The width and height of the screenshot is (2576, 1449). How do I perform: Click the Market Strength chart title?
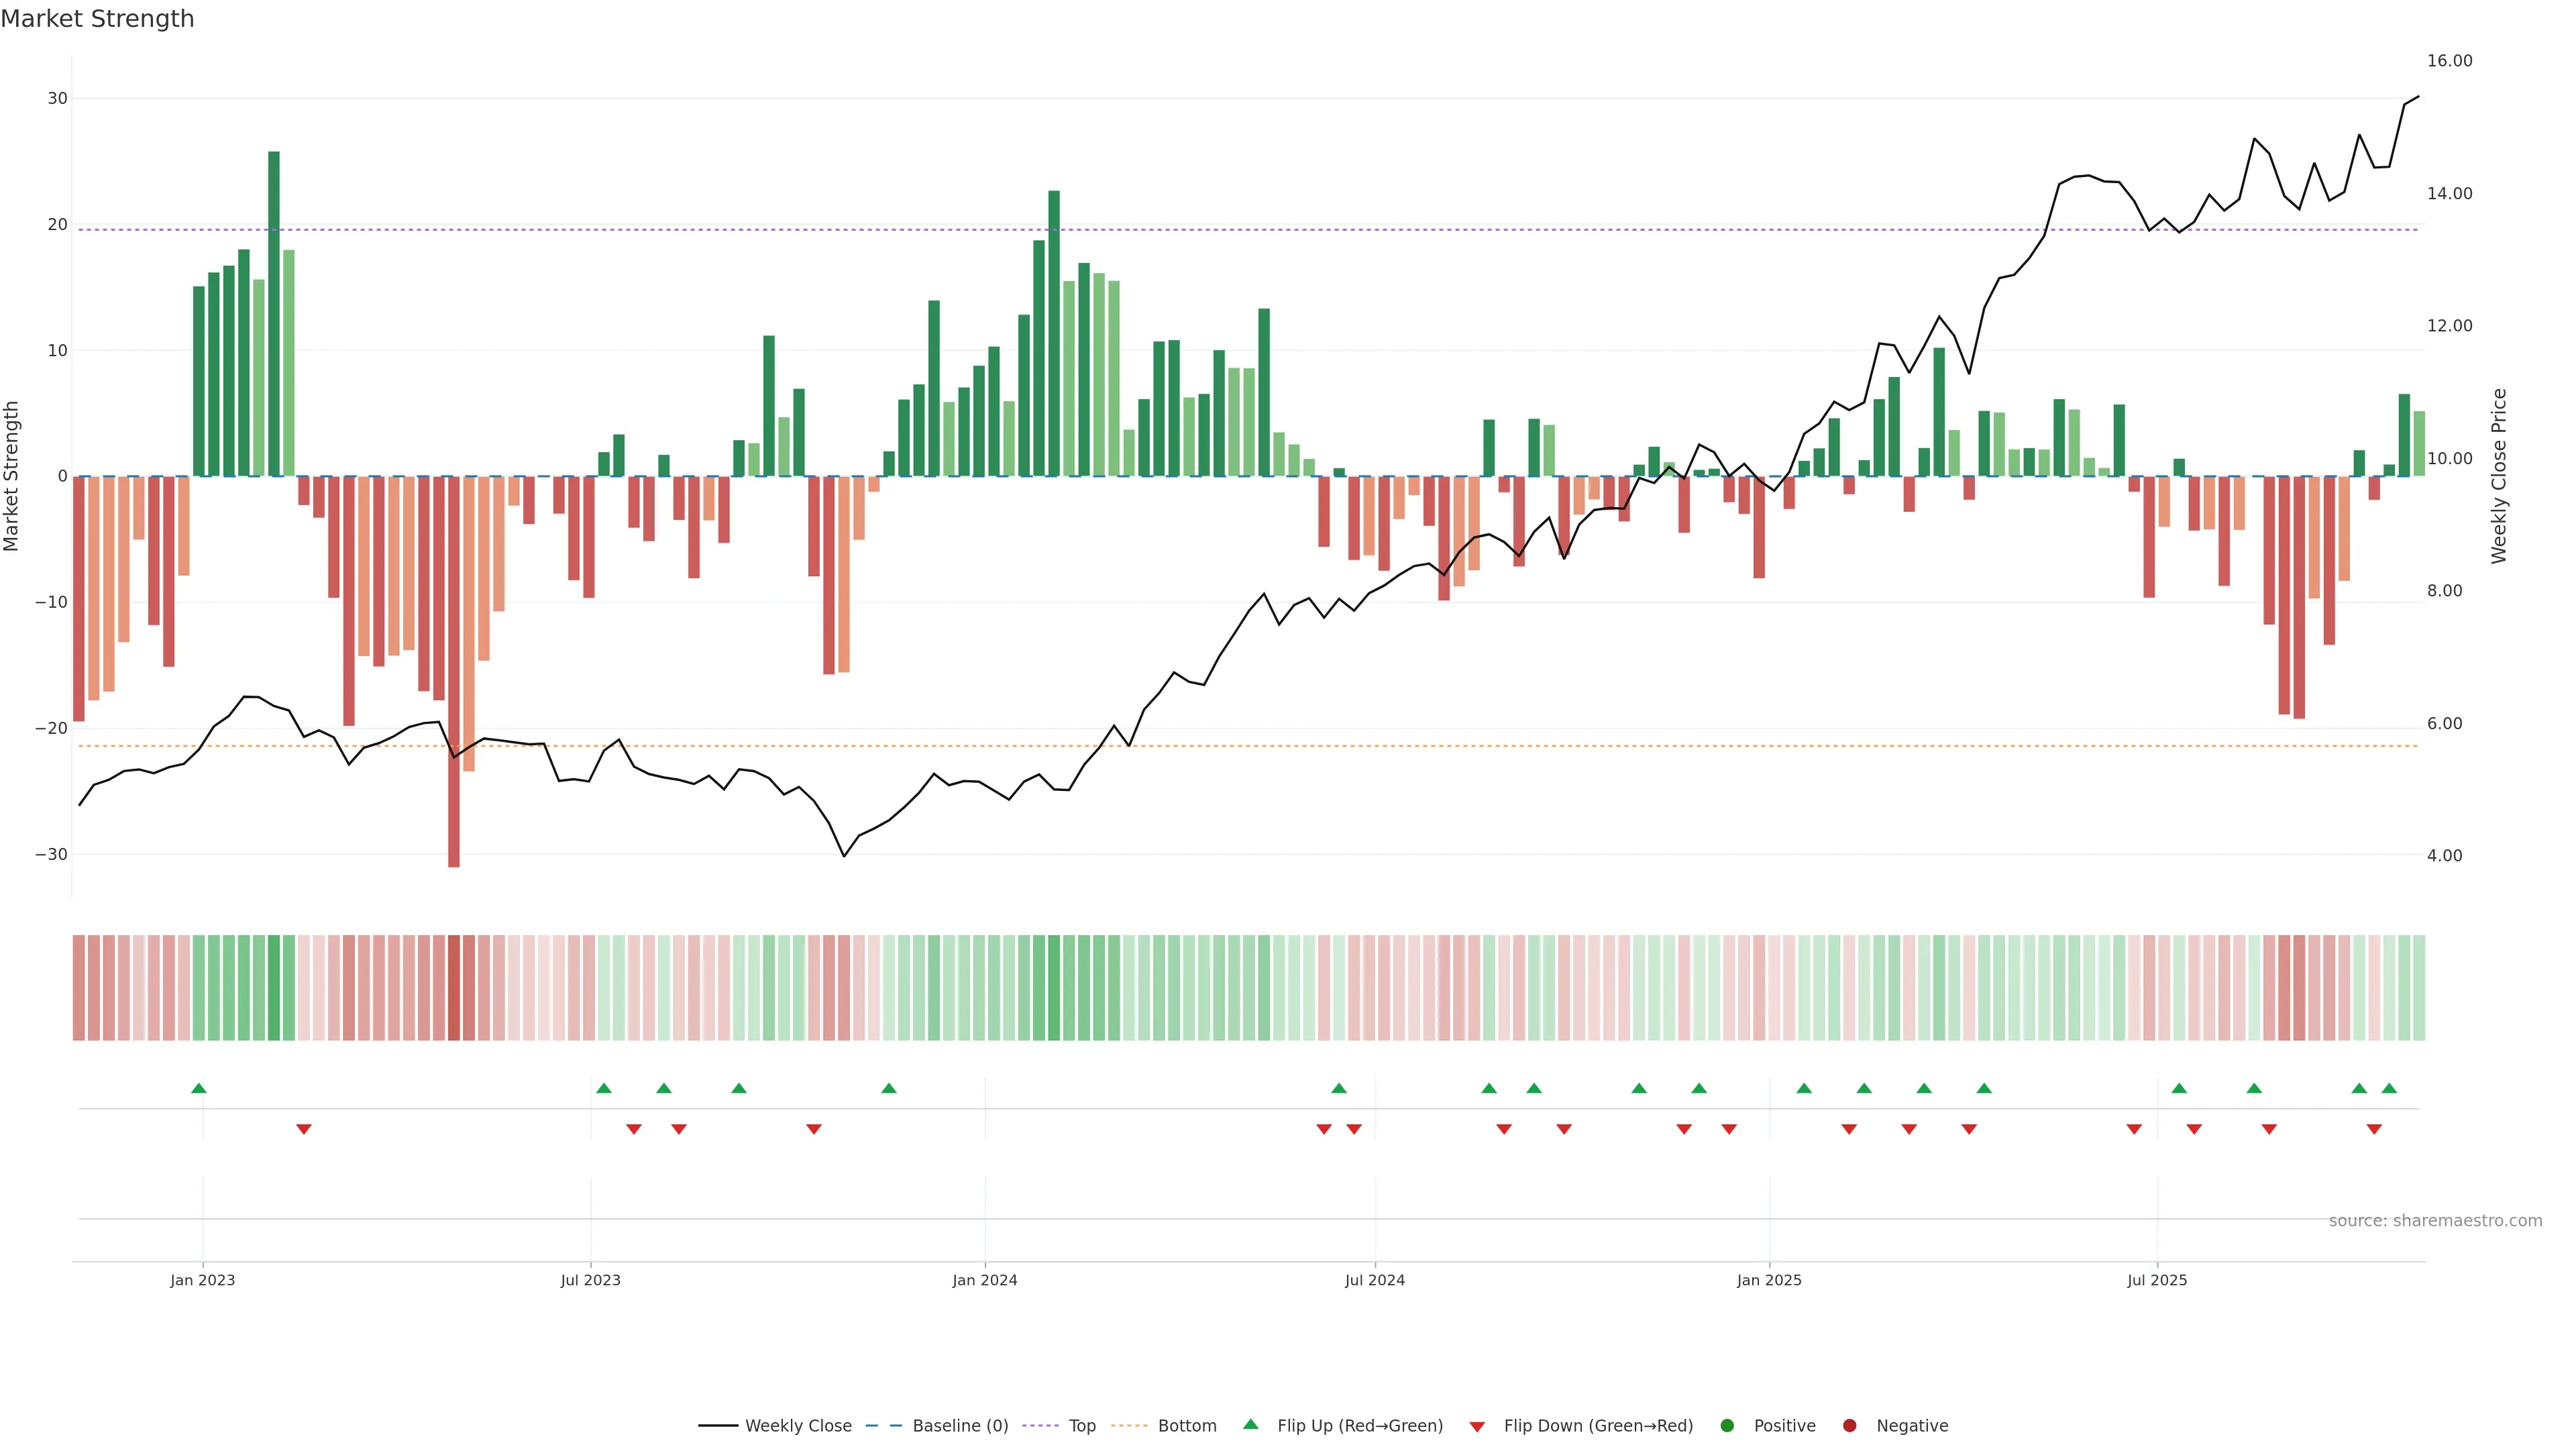click(x=97, y=19)
